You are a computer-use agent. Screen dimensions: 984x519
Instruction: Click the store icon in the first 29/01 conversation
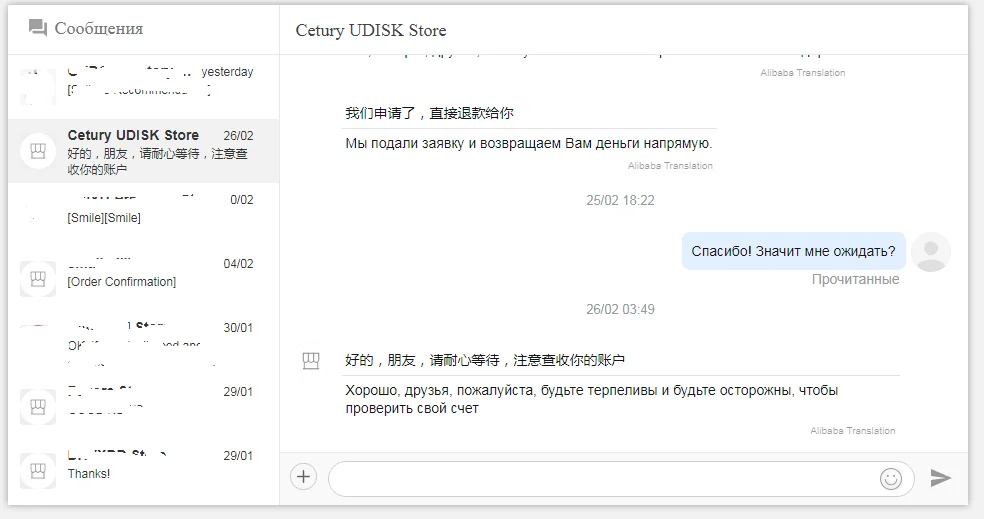click(x=38, y=407)
